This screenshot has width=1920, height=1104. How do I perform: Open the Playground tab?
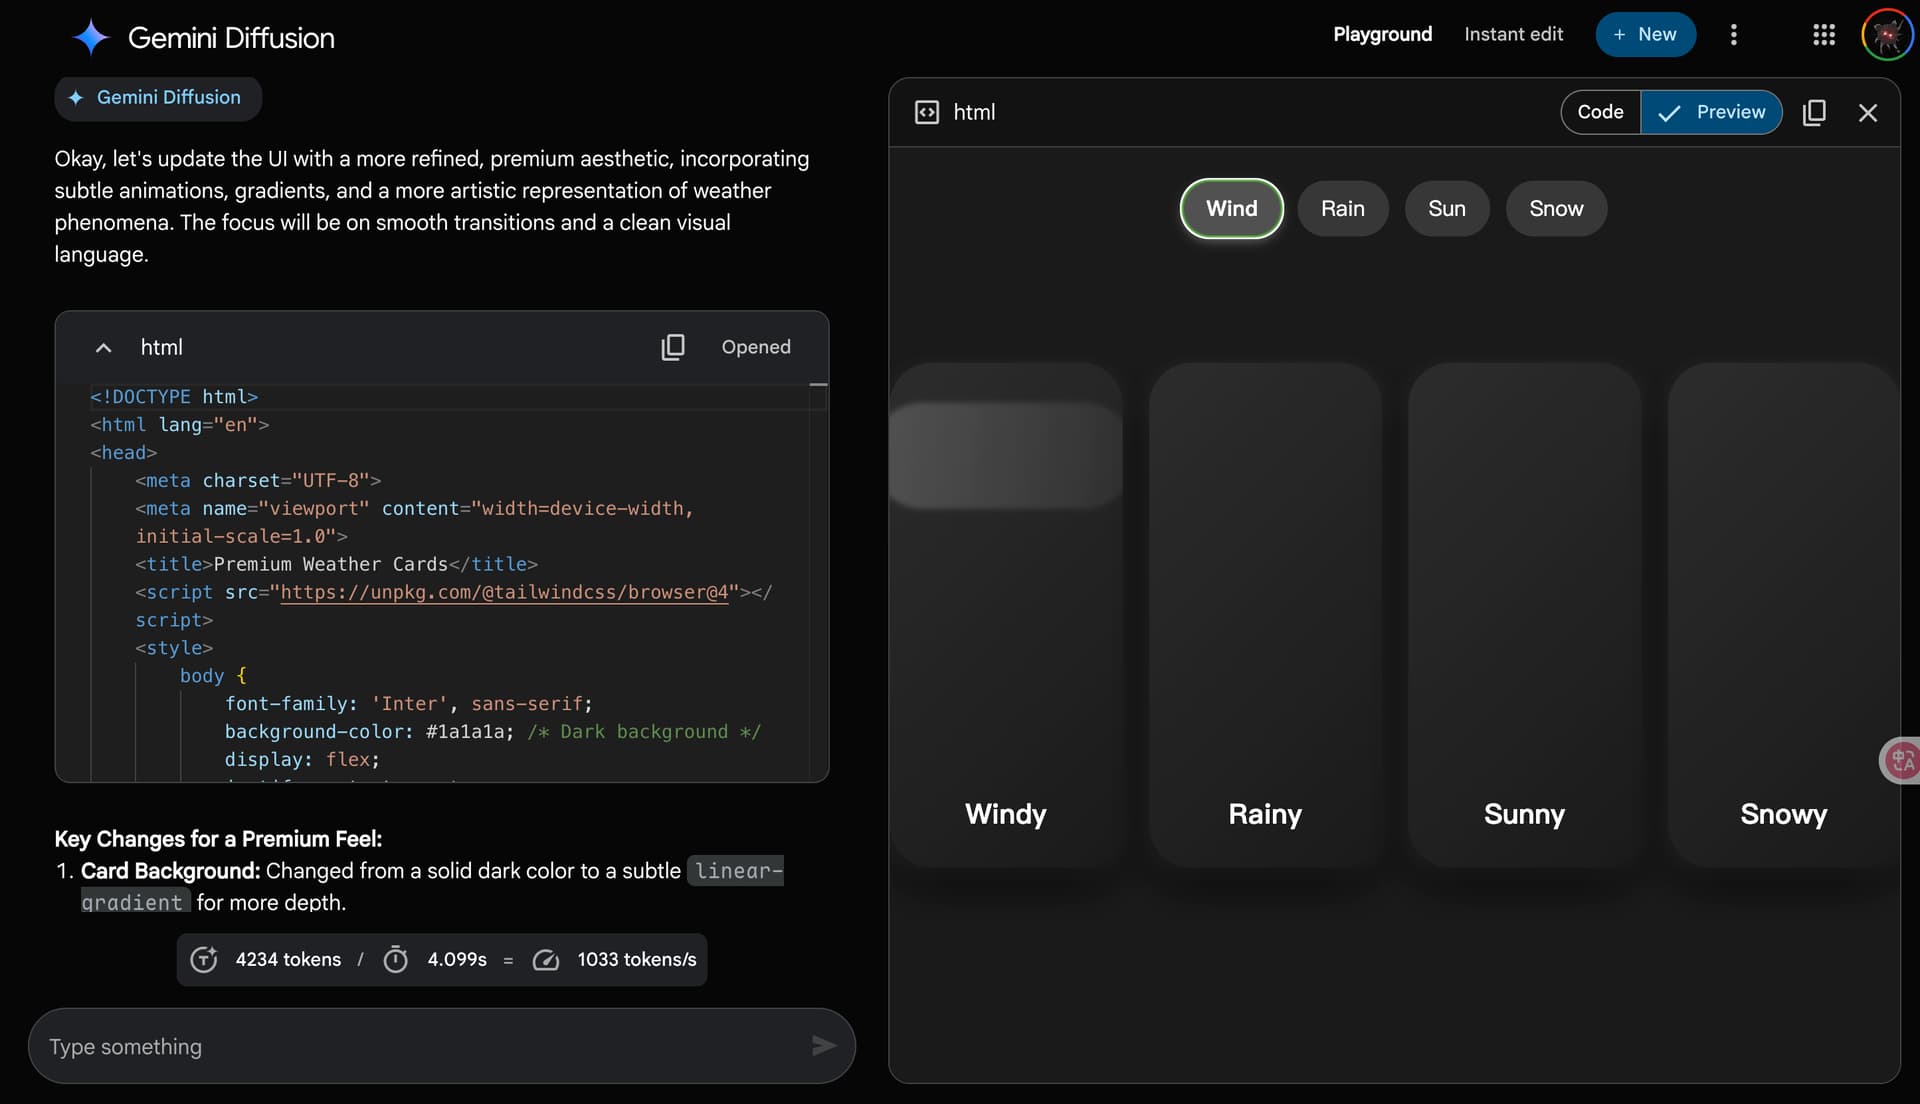(x=1382, y=34)
